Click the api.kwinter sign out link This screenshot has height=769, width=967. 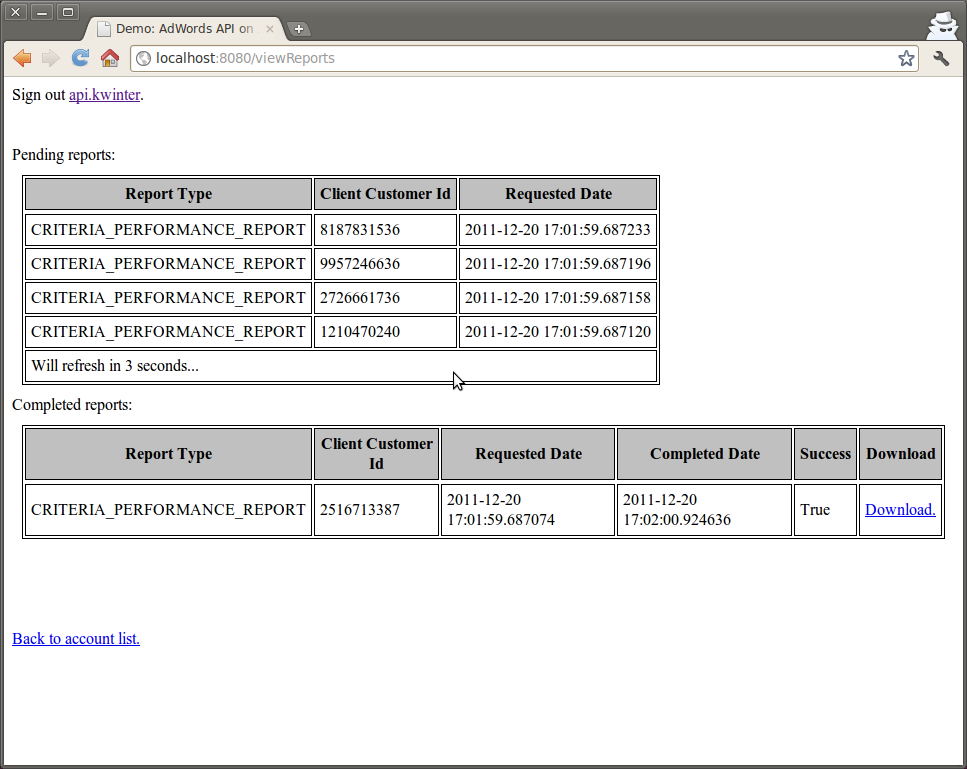(x=104, y=95)
